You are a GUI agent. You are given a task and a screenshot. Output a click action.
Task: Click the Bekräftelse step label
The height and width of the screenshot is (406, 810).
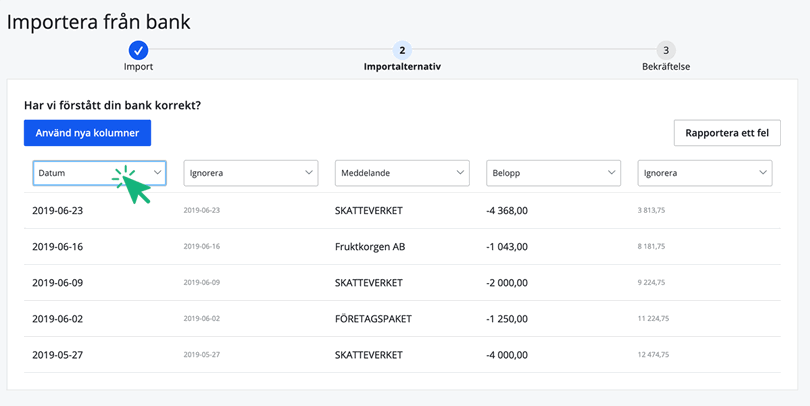point(666,67)
